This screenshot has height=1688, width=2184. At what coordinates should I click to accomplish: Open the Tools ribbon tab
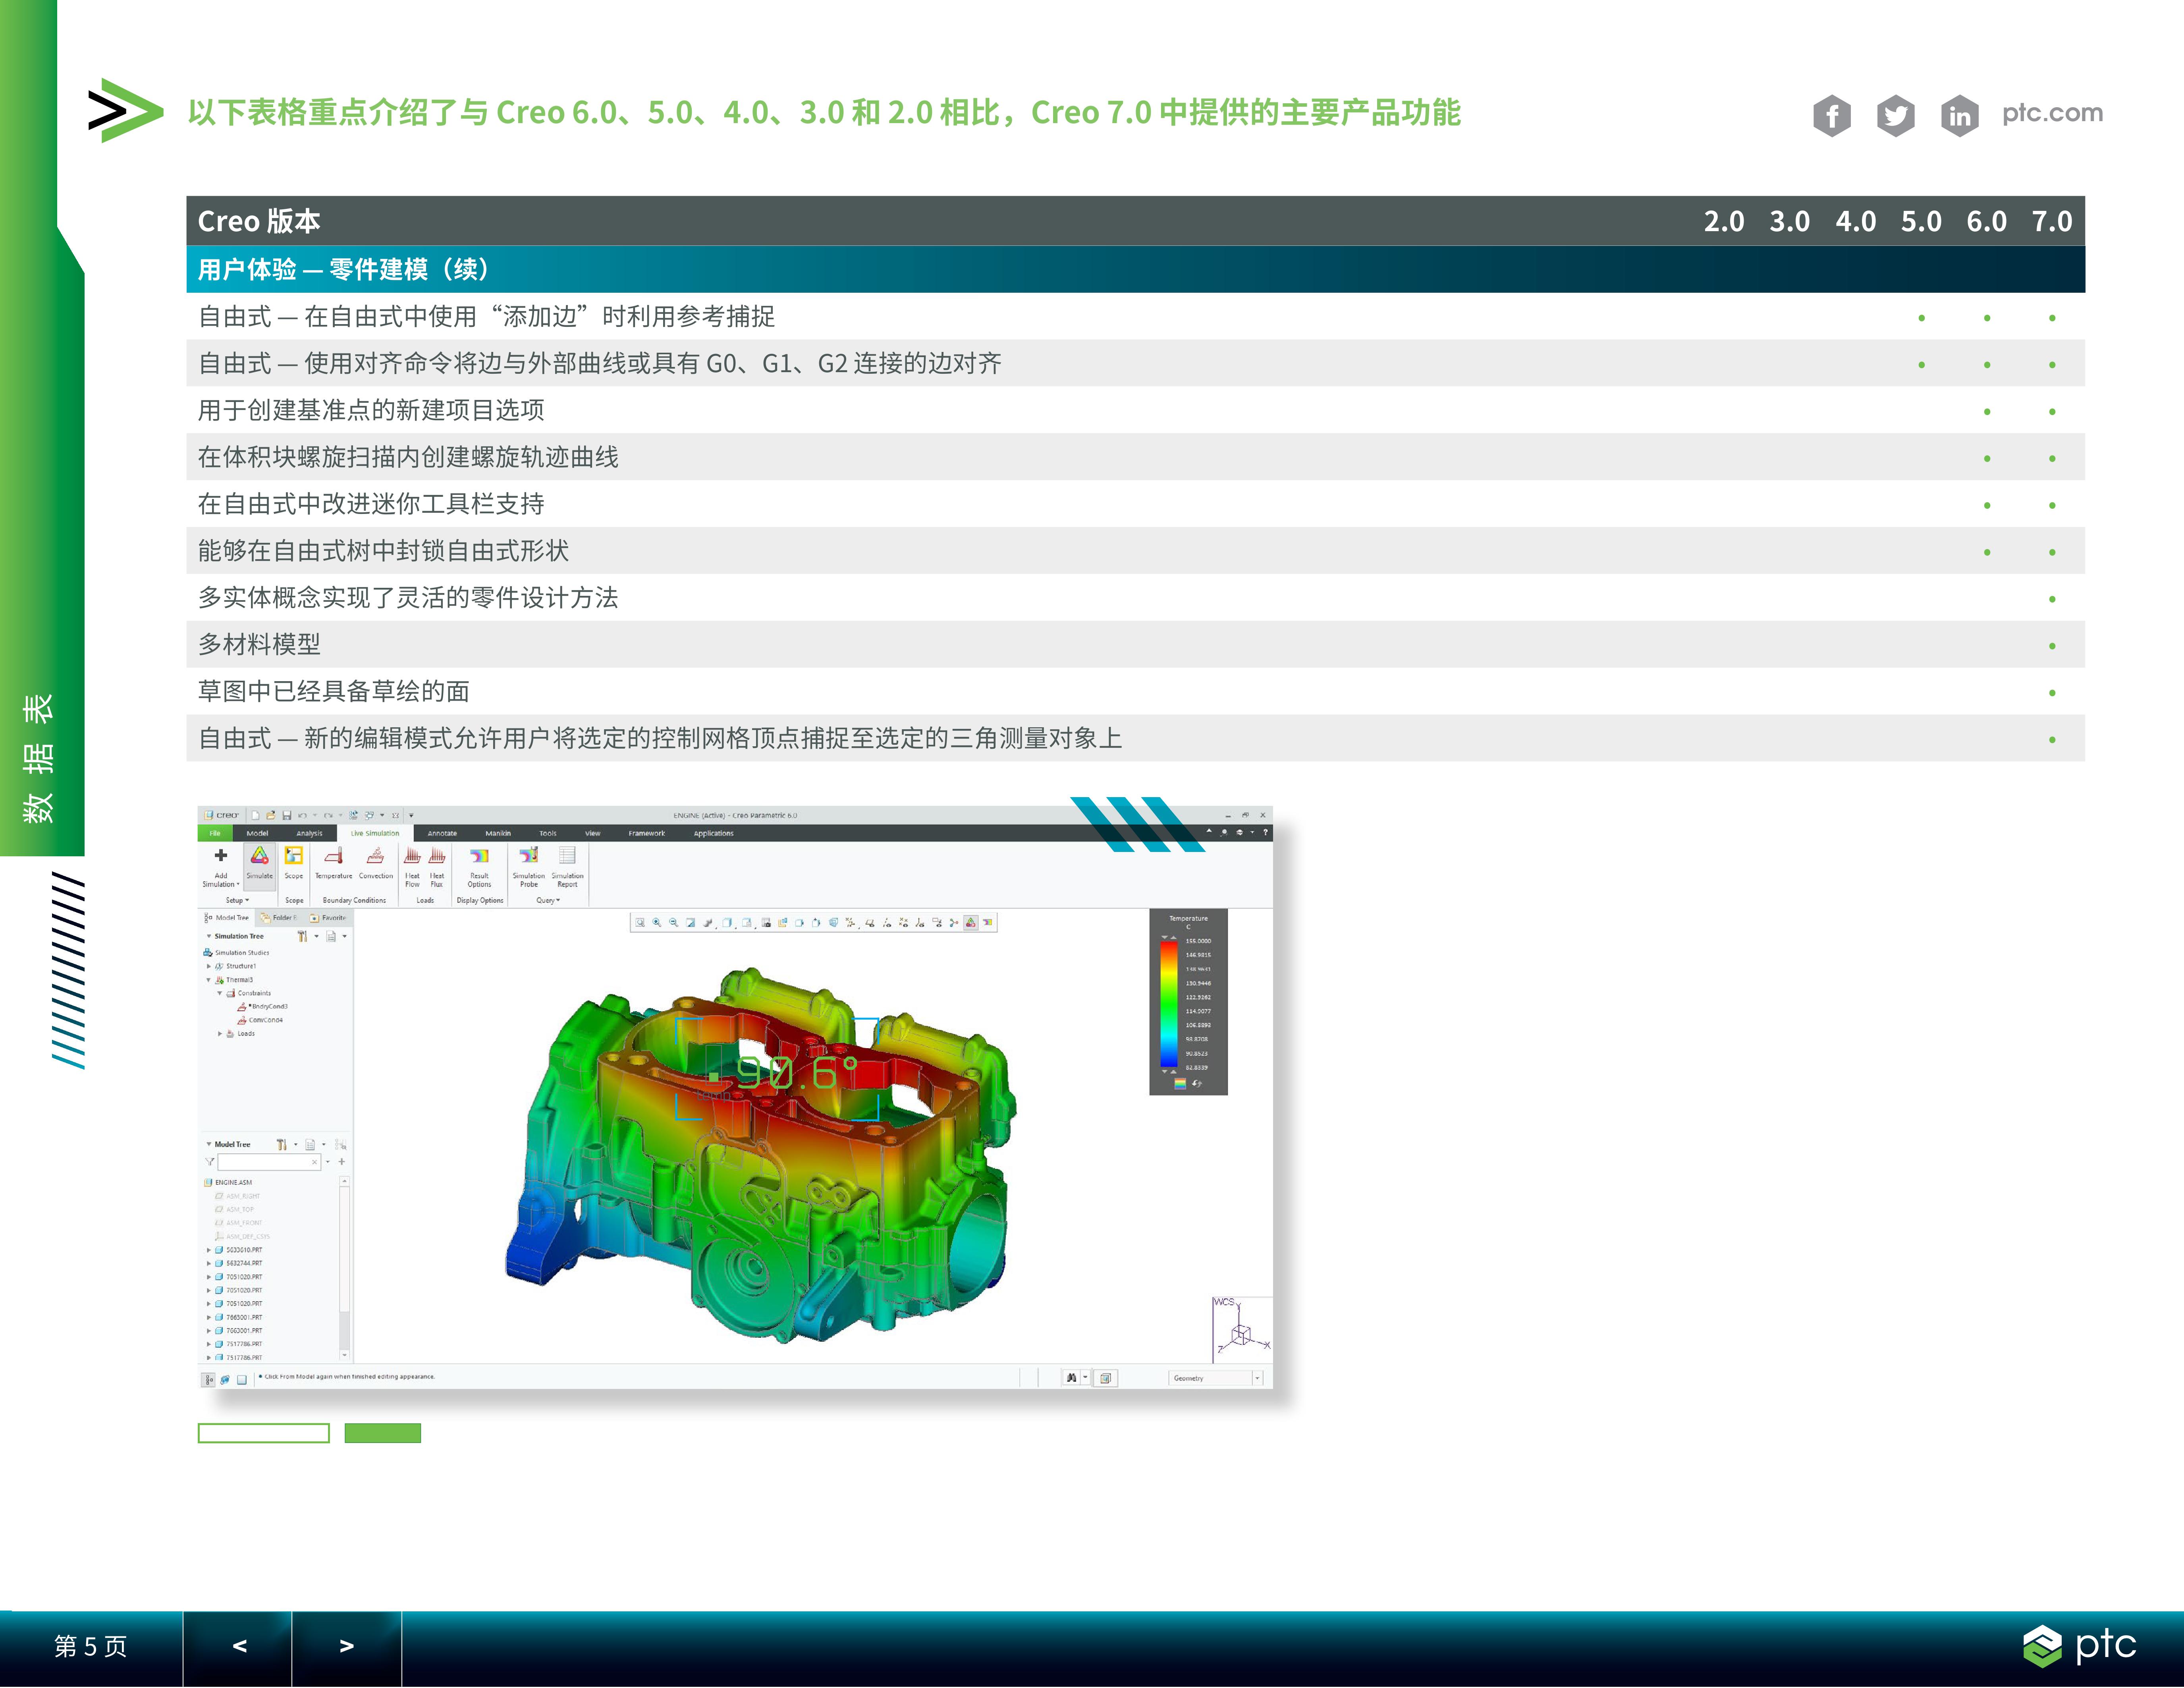(x=548, y=833)
